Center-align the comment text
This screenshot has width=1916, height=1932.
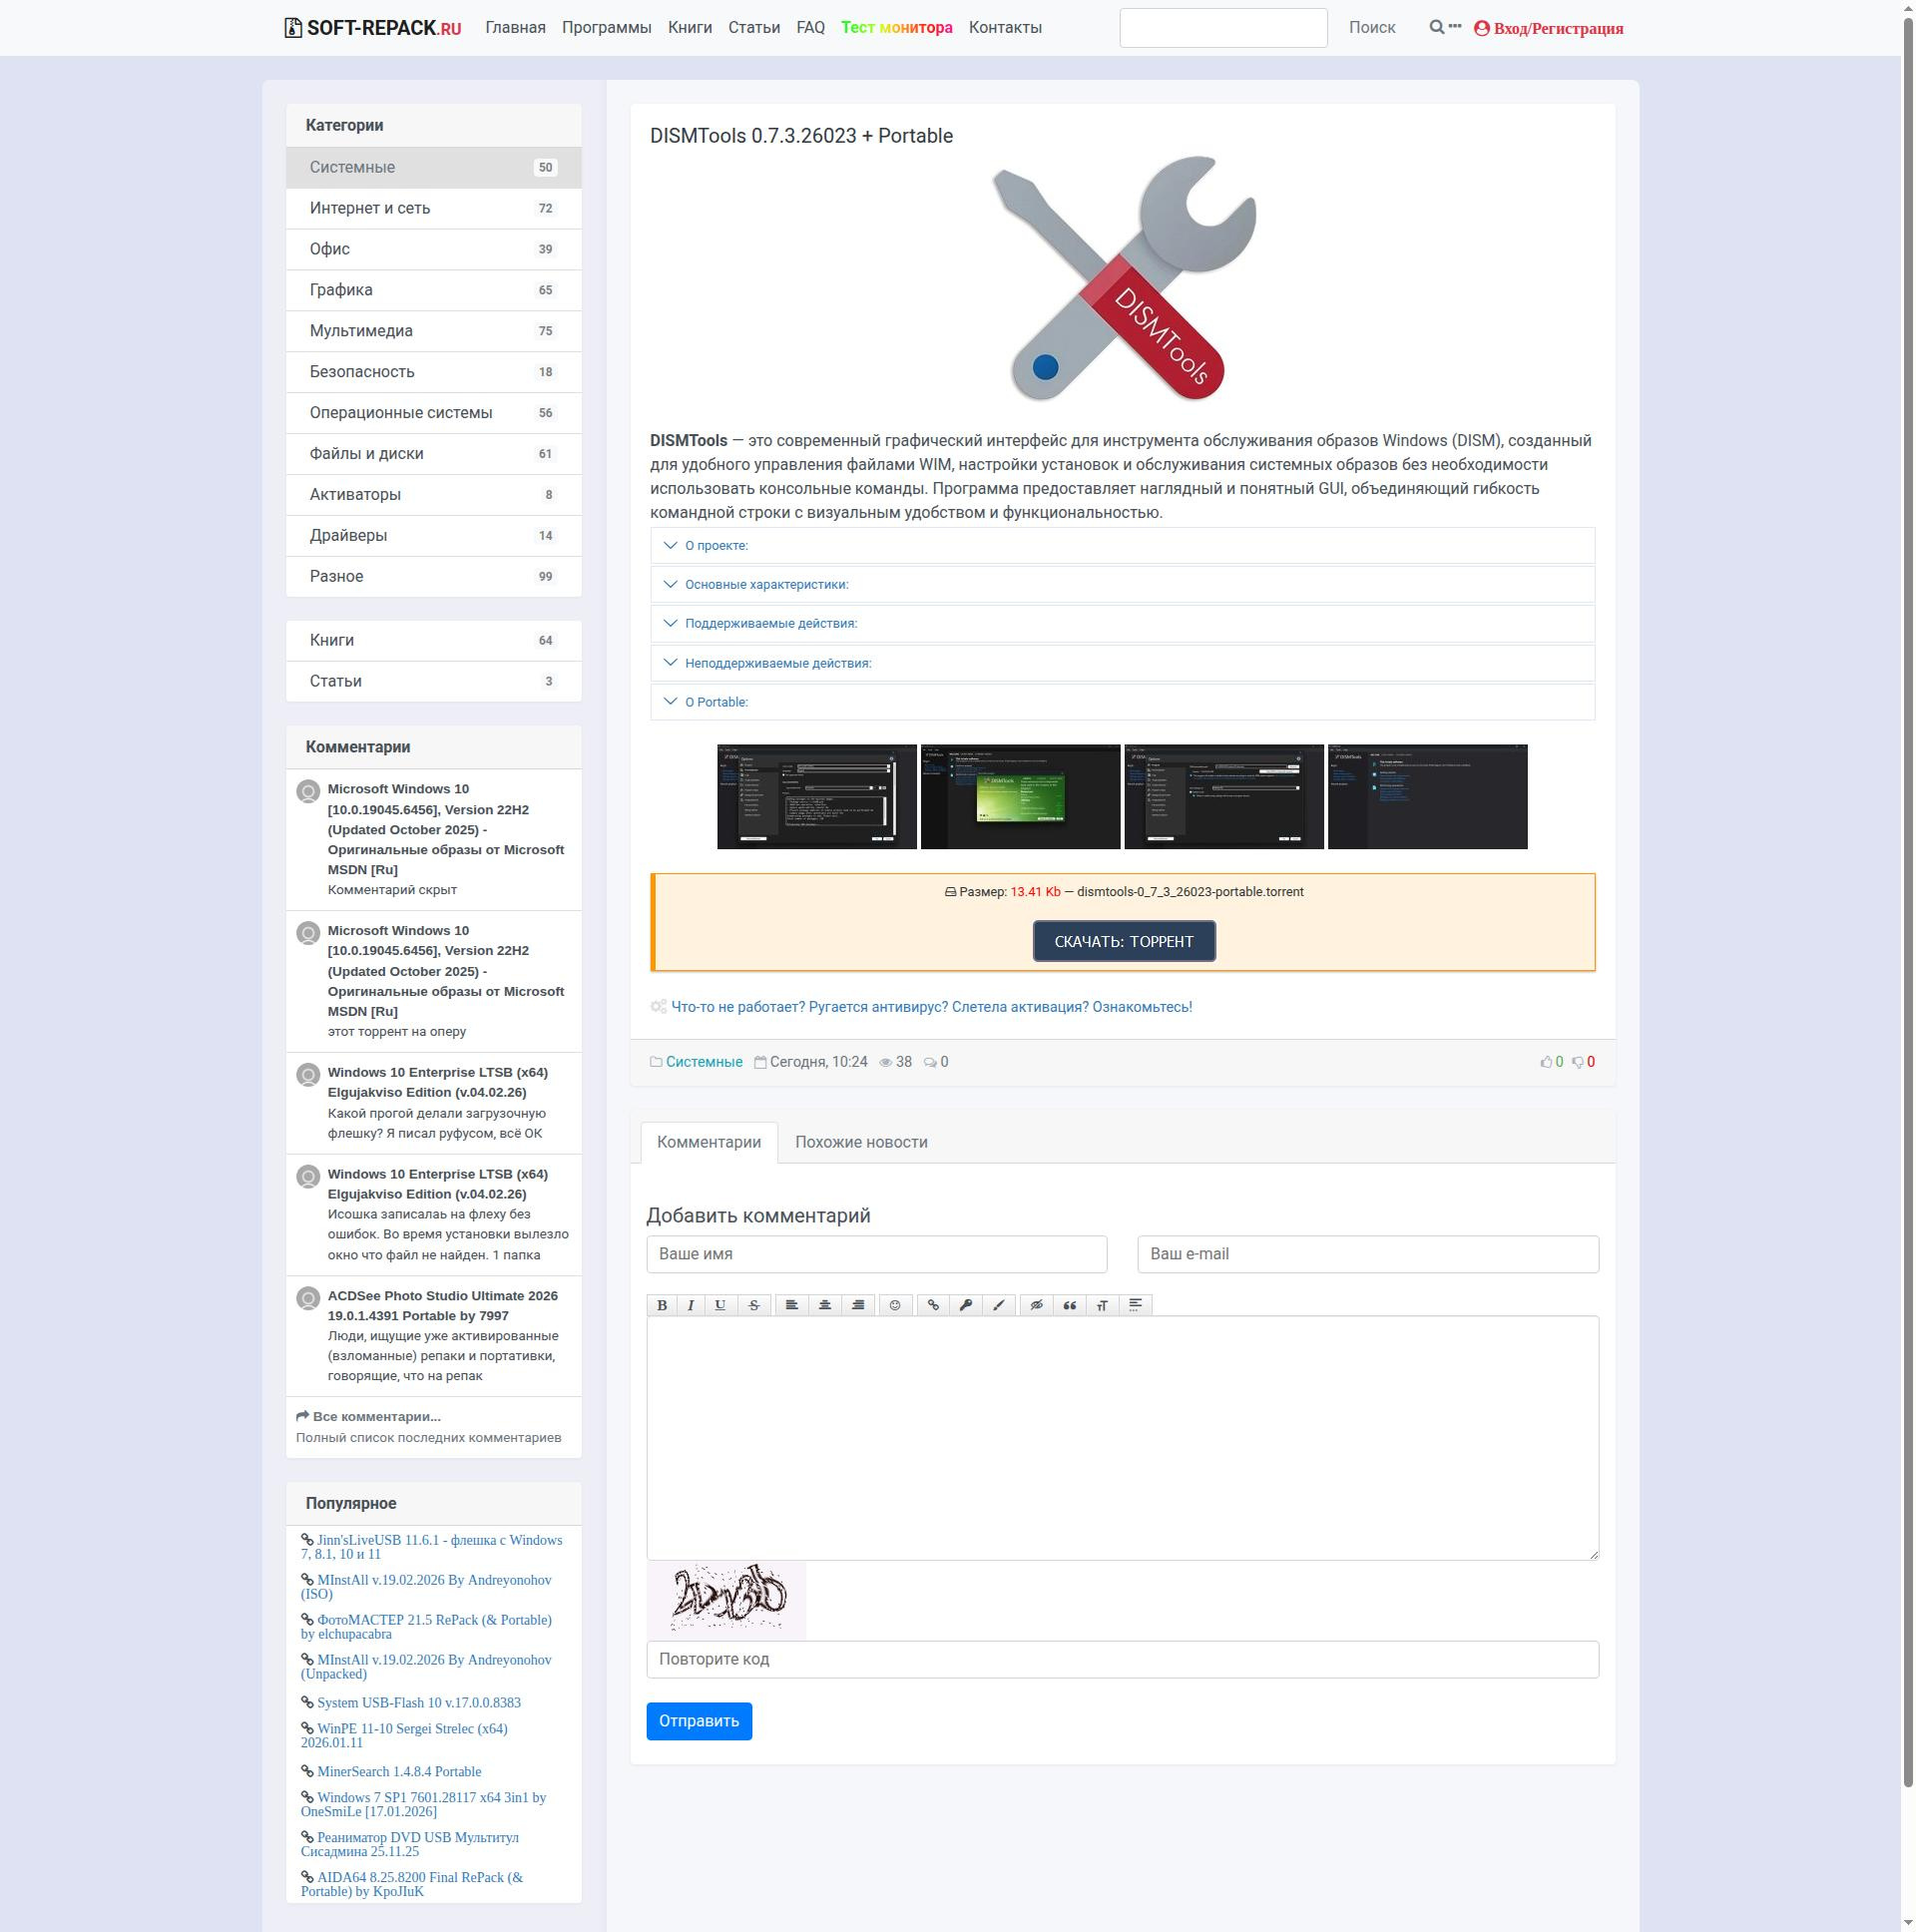[824, 1305]
